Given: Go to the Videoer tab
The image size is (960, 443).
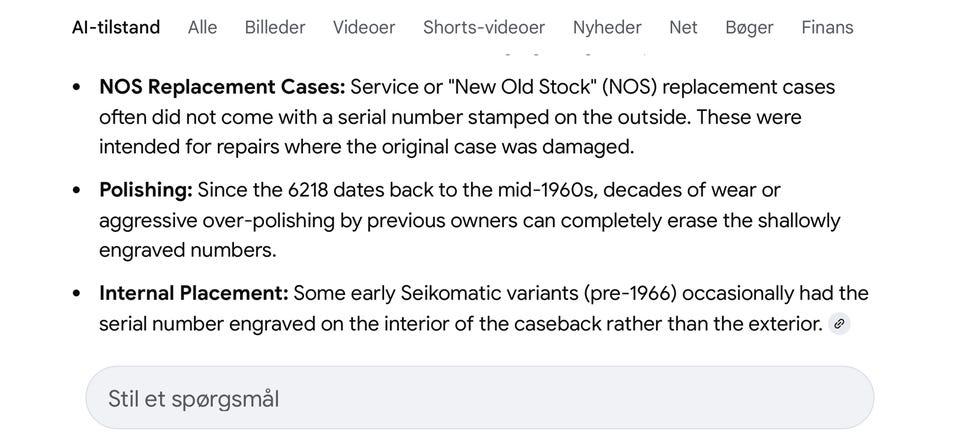Looking at the screenshot, I should click(x=364, y=27).
